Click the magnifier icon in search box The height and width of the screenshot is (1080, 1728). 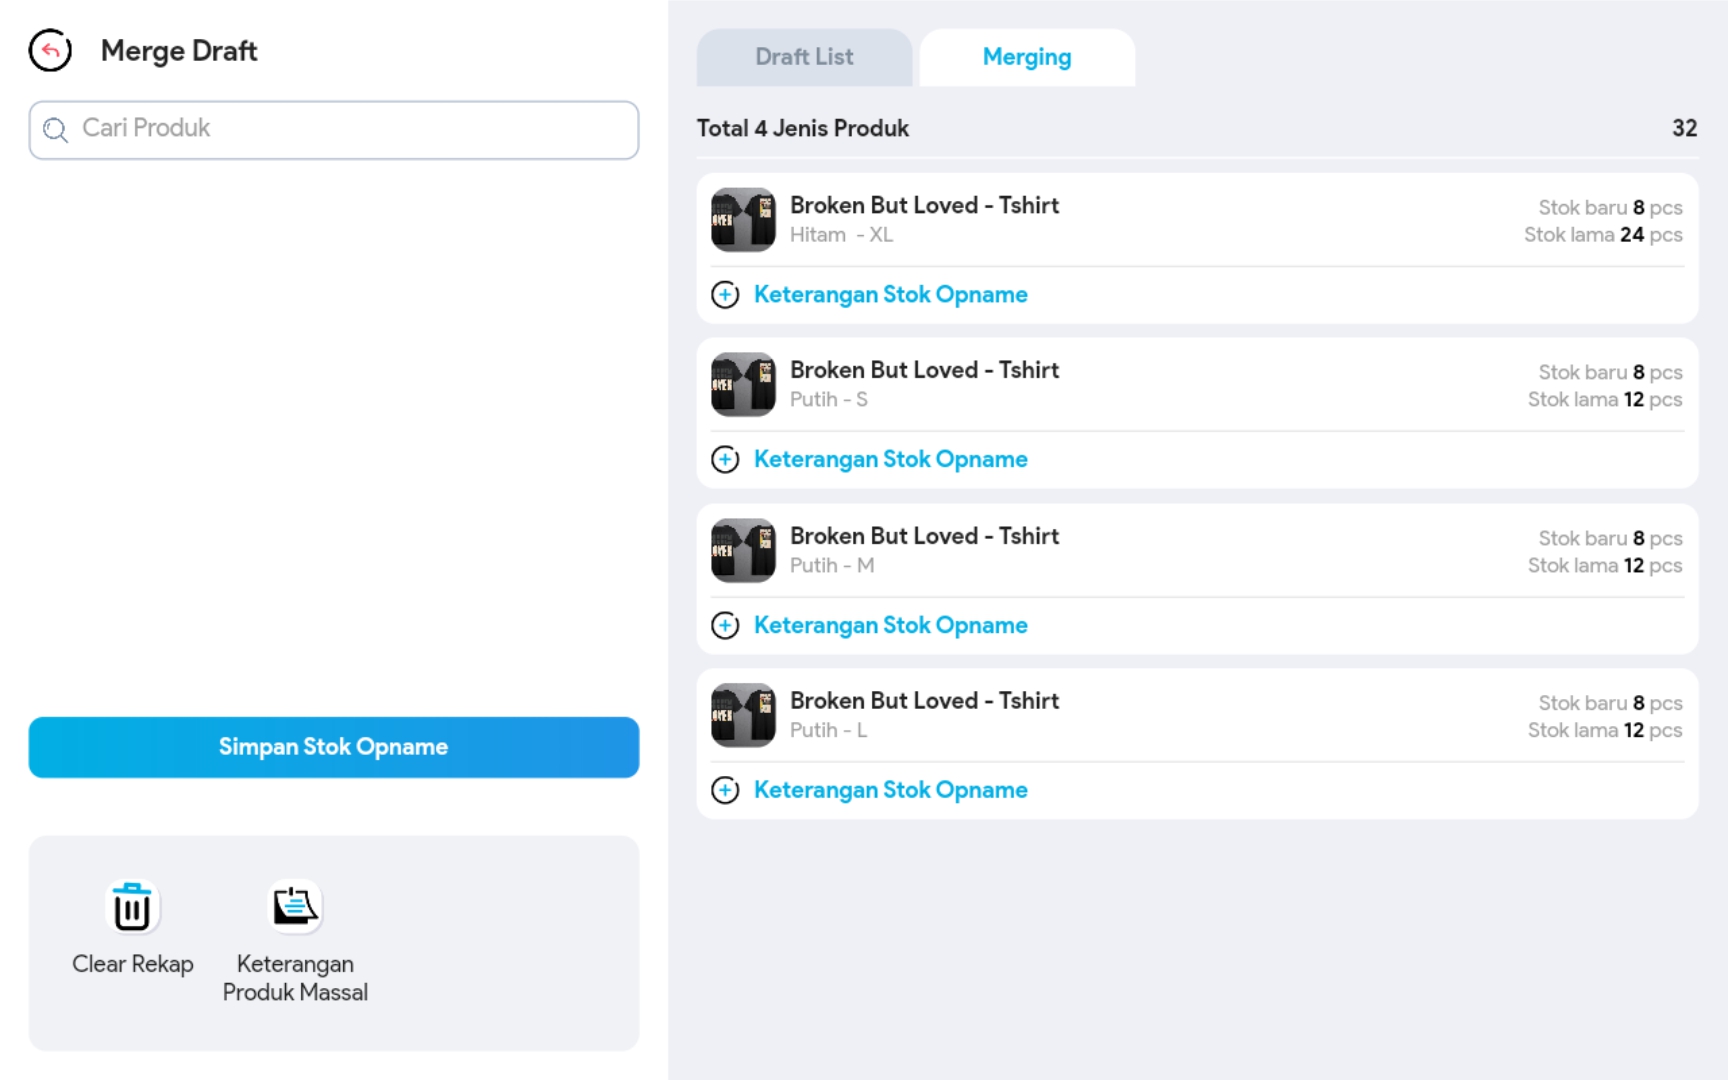point(56,130)
